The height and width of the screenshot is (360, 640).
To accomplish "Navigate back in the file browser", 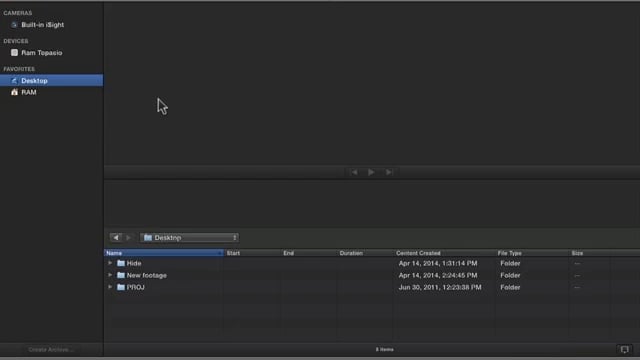I will 116,238.
